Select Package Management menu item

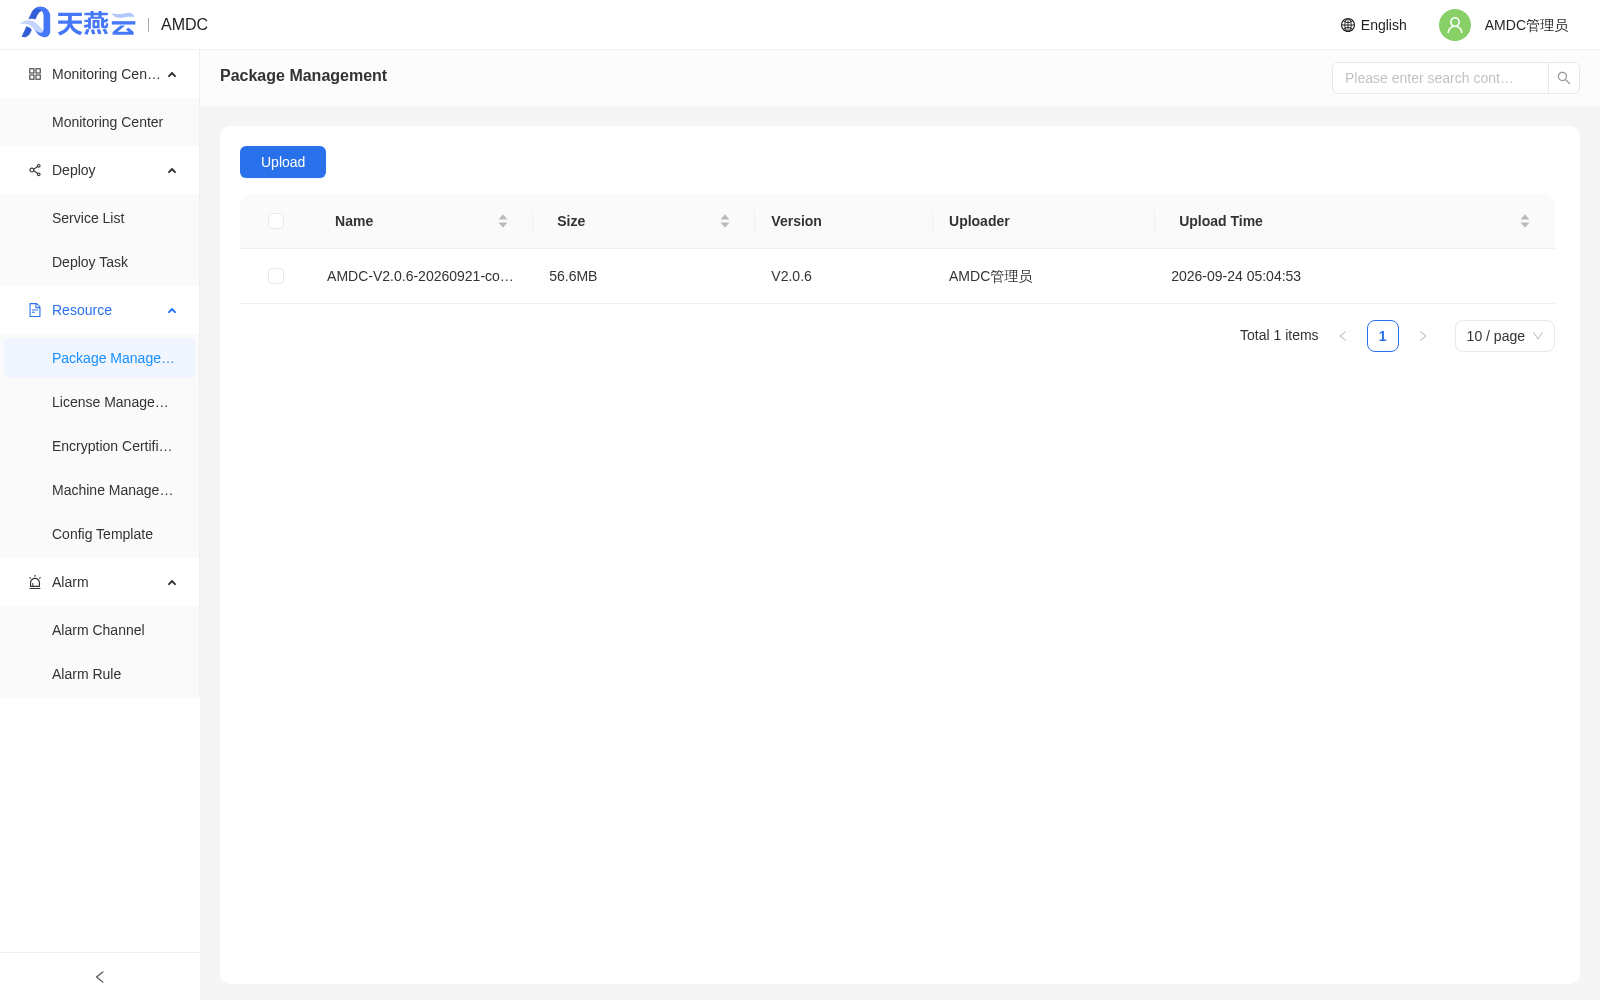click(100, 358)
